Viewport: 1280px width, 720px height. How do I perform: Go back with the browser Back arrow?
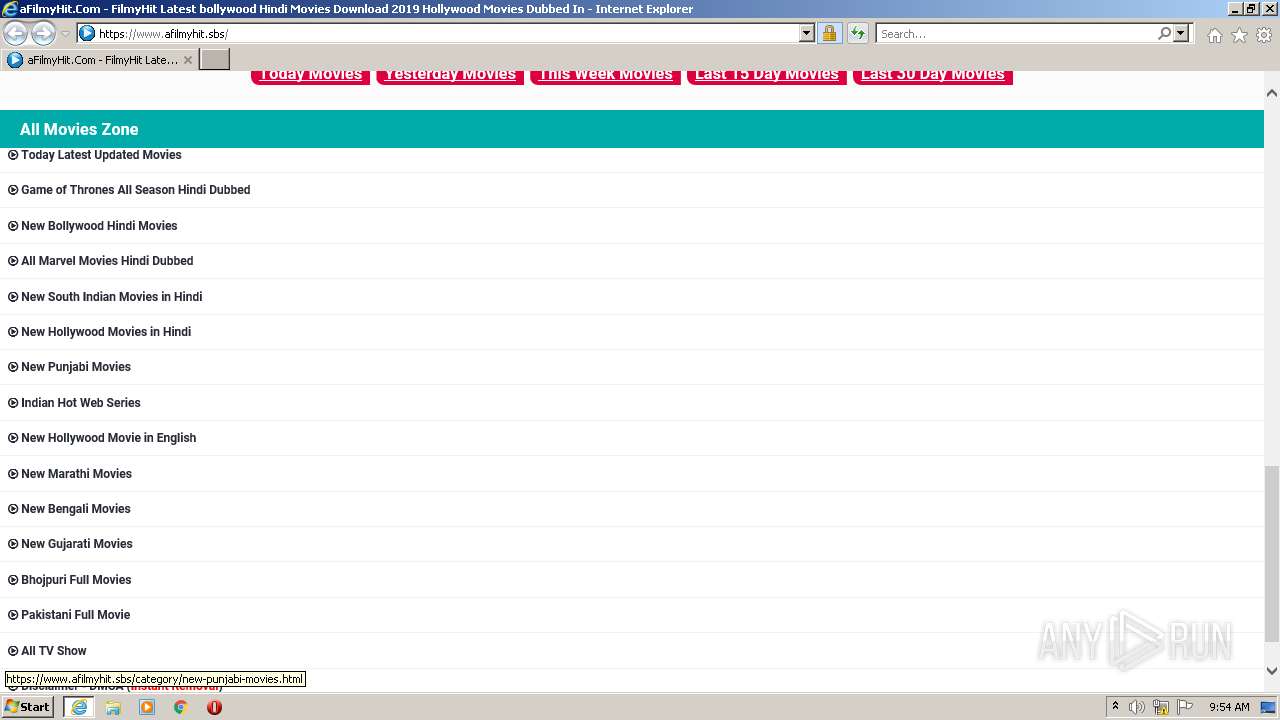15,33
